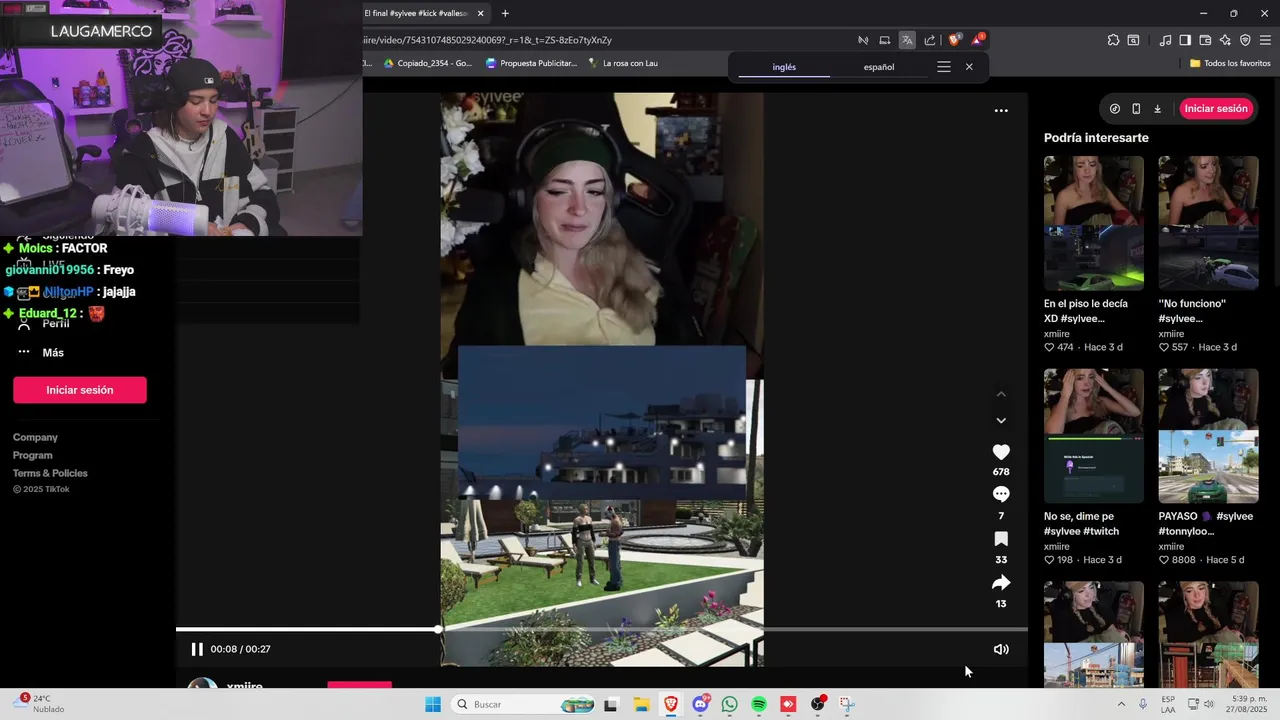Open the Leo AI sparkle icon
The image size is (1280, 720).
pos(1225,40)
